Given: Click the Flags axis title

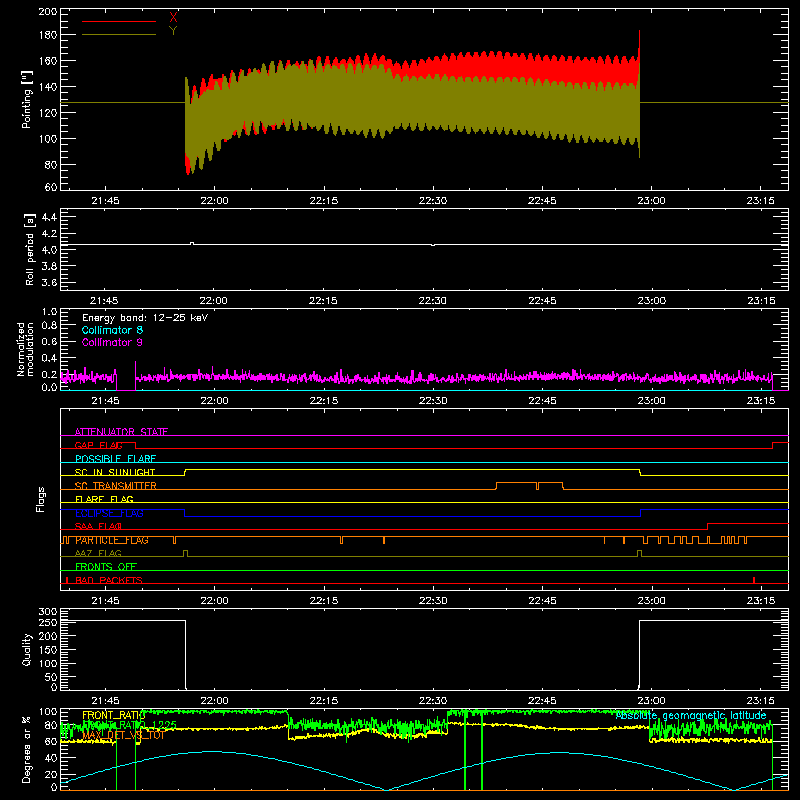Looking at the screenshot, I should 41,499.
